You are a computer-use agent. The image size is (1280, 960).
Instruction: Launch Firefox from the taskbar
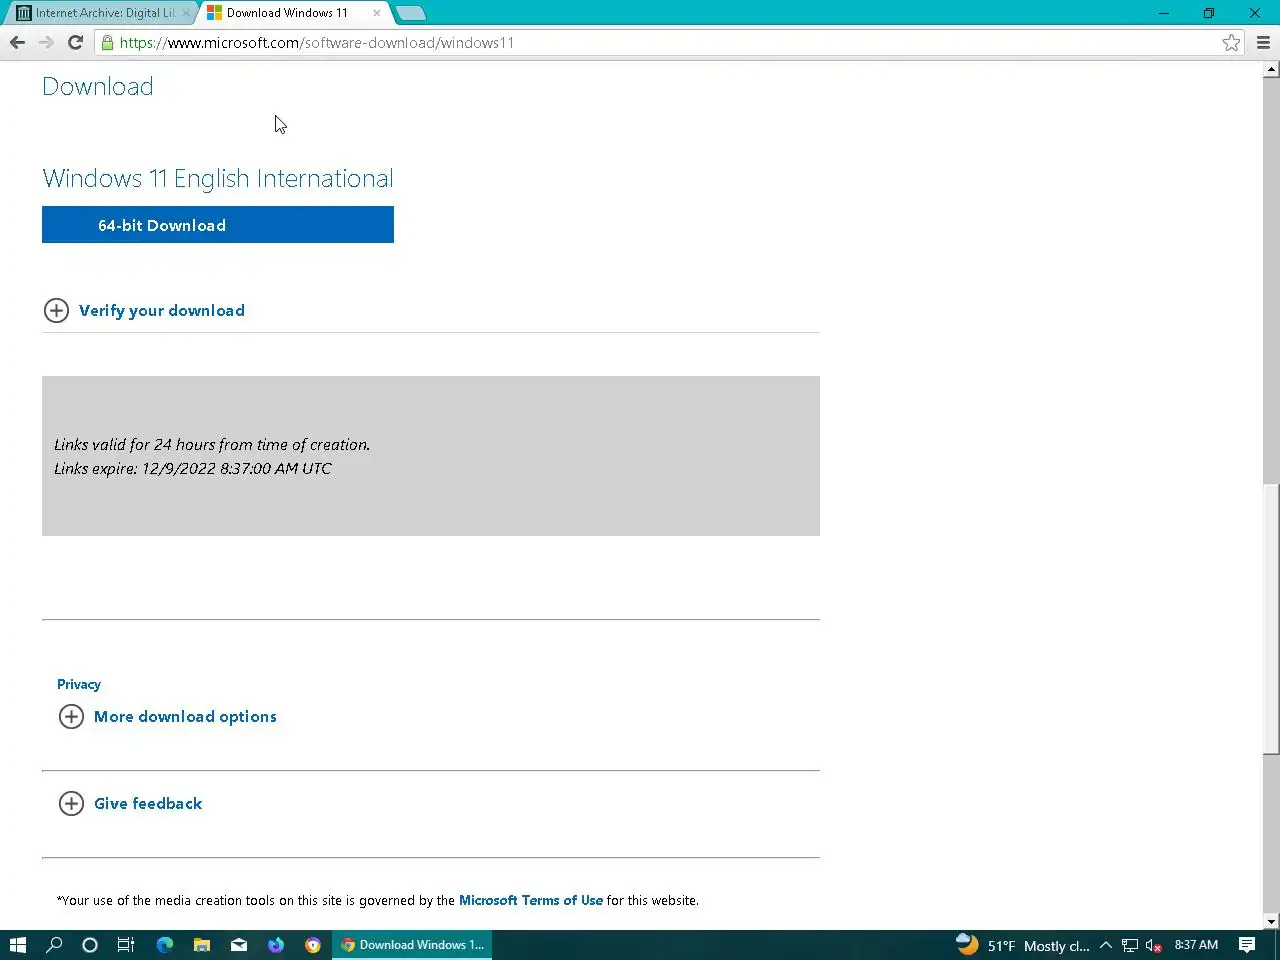(x=276, y=945)
